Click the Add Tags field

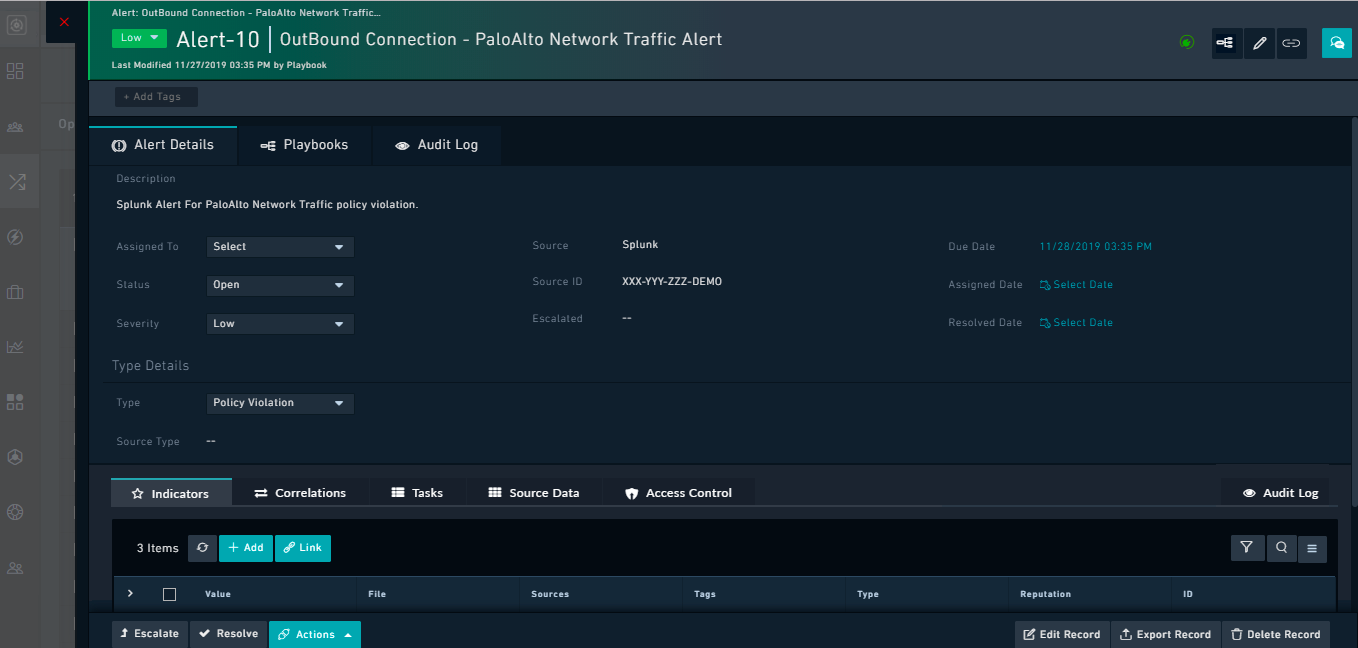(155, 97)
